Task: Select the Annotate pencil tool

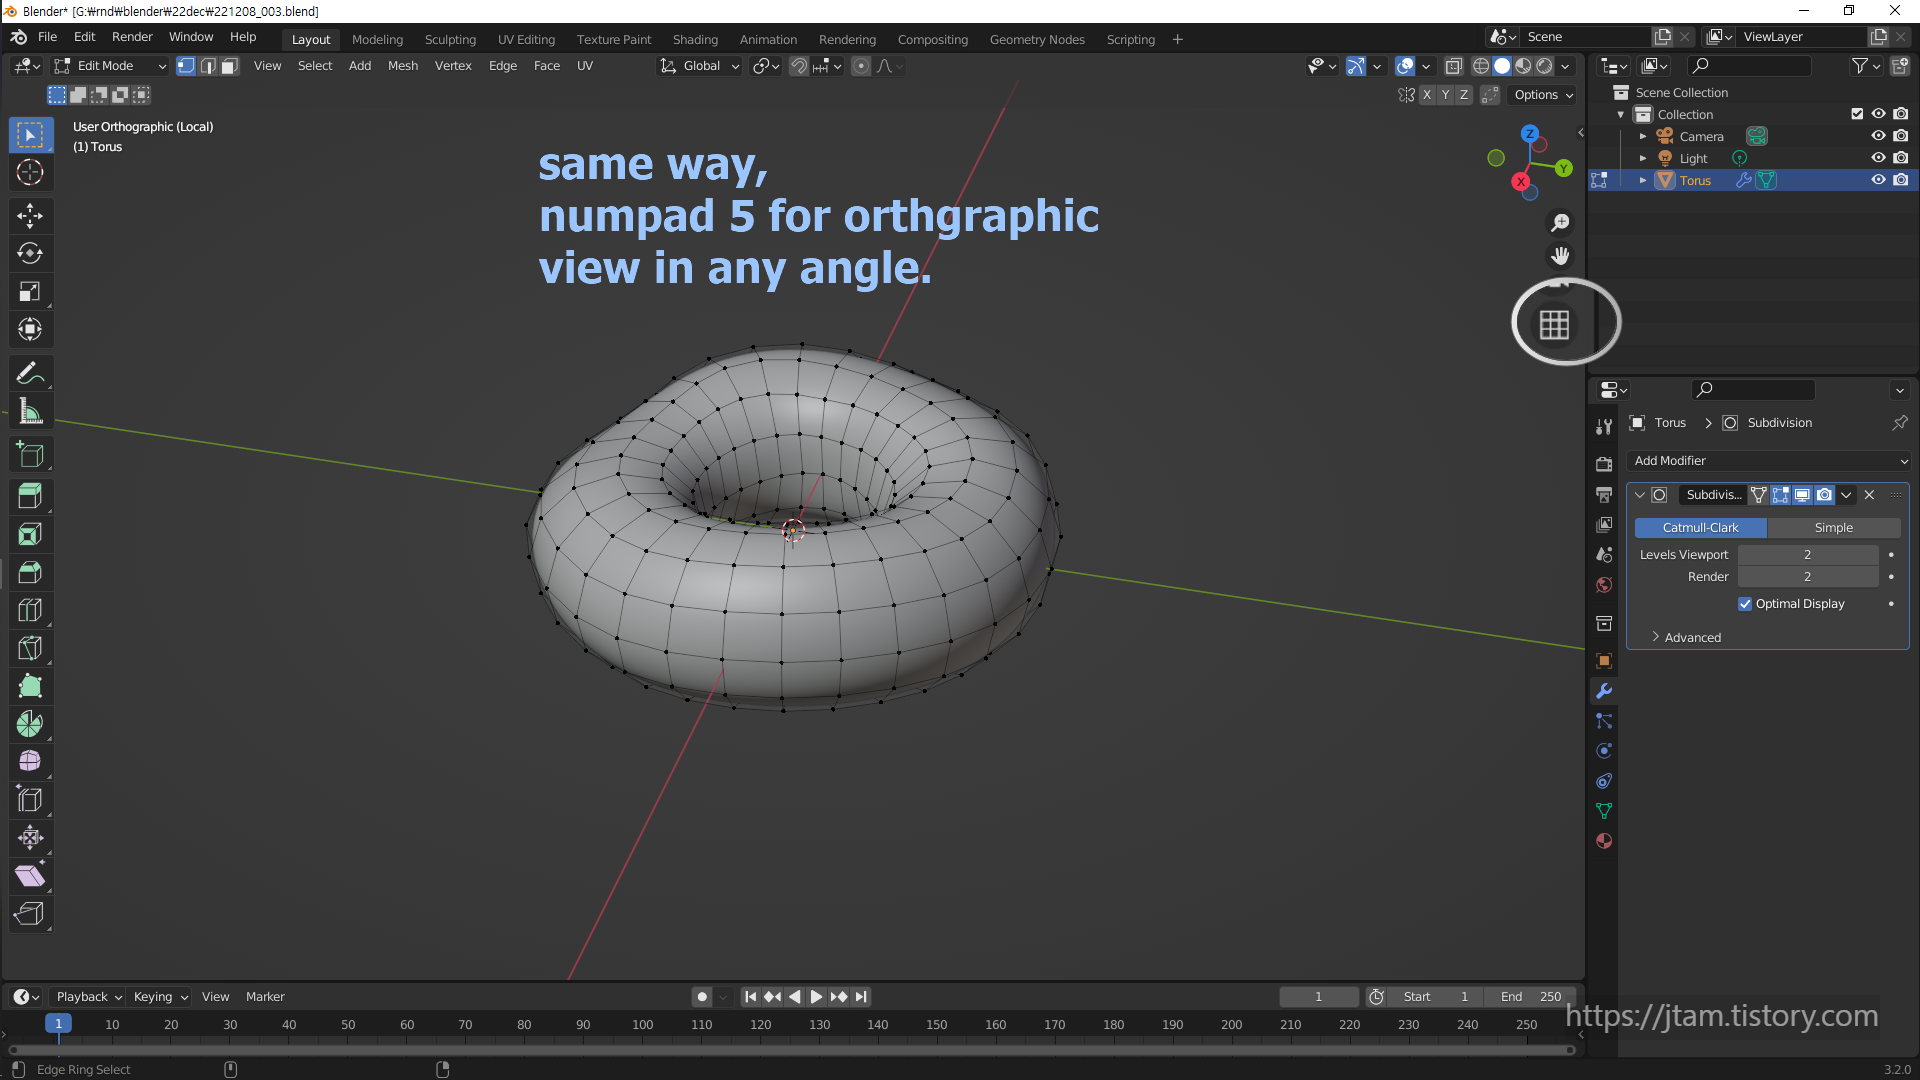Action: [x=30, y=373]
